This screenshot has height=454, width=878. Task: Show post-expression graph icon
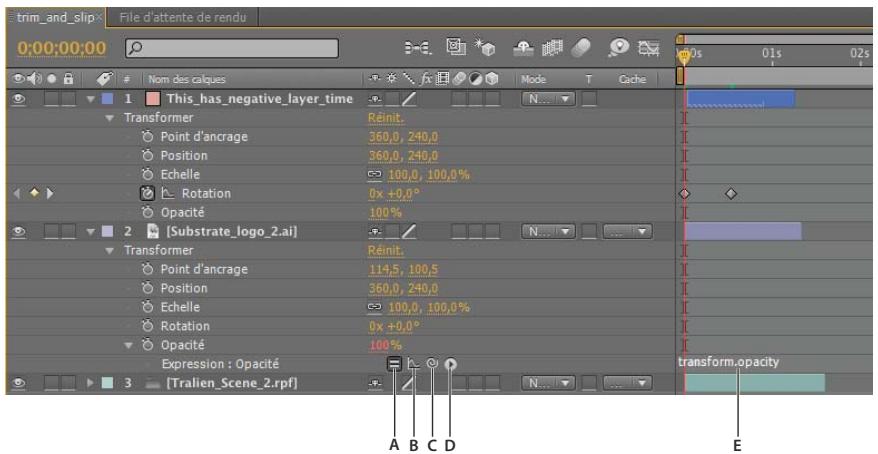pos(413,364)
